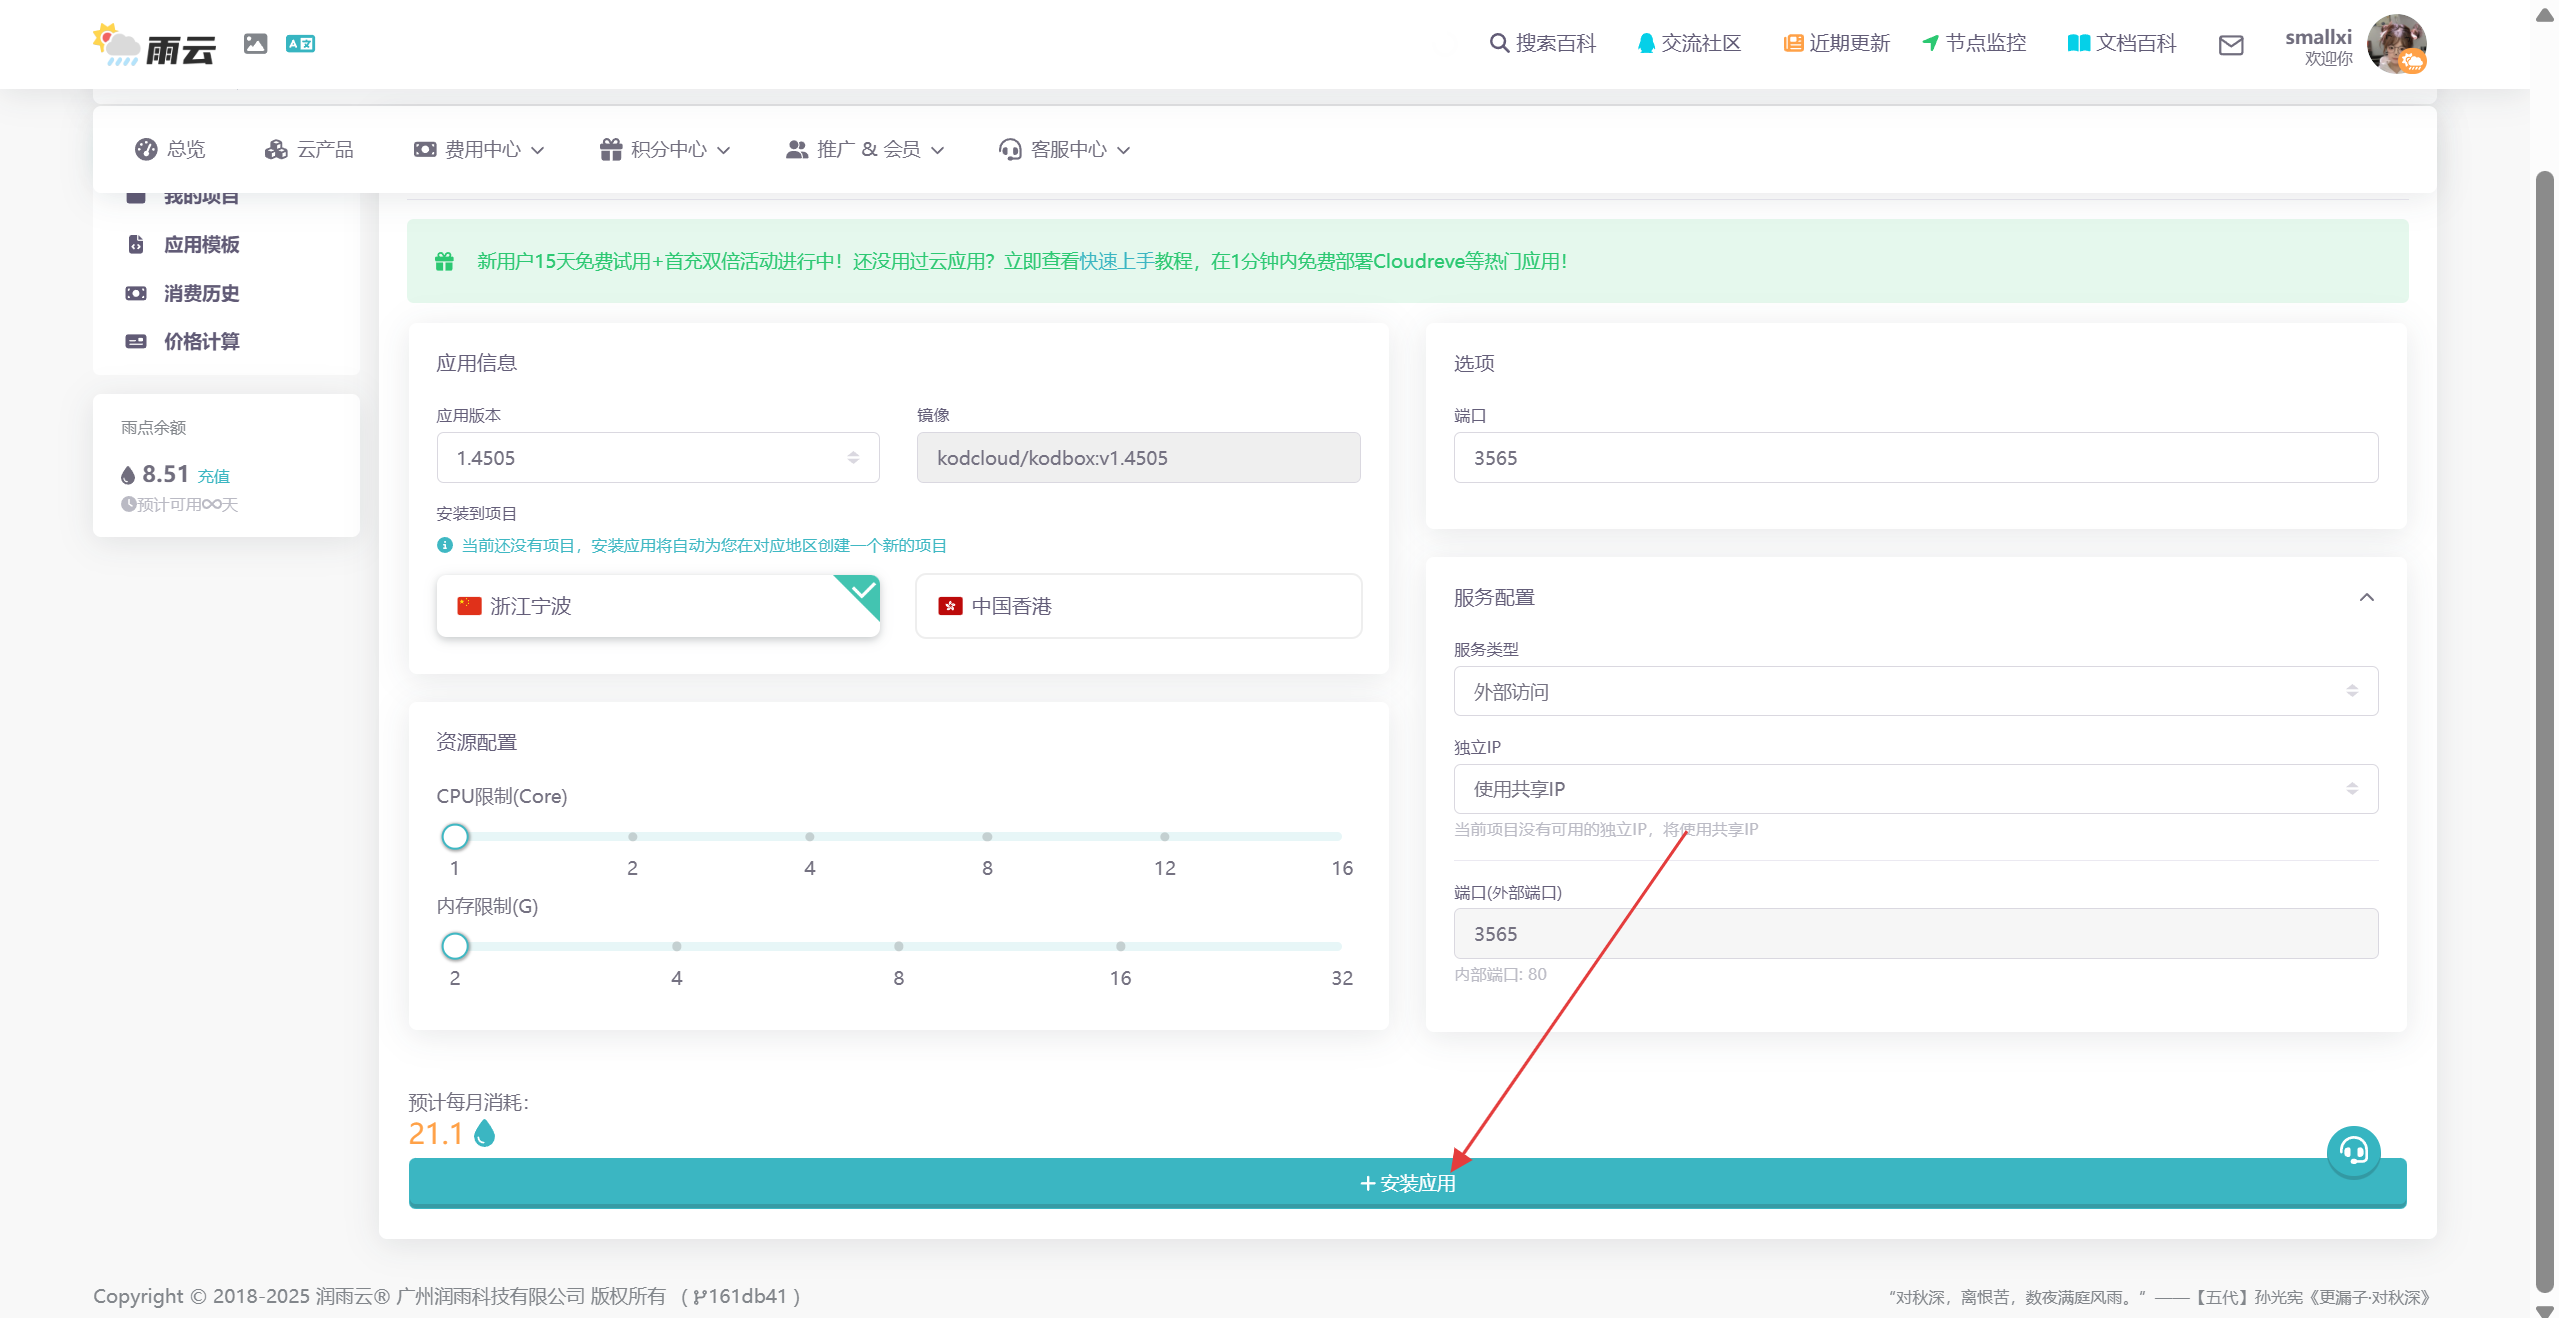This screenshot has width=2559, height=1318.
Task: Click the image icon beside the logo
Action: [x=256, y=43]
